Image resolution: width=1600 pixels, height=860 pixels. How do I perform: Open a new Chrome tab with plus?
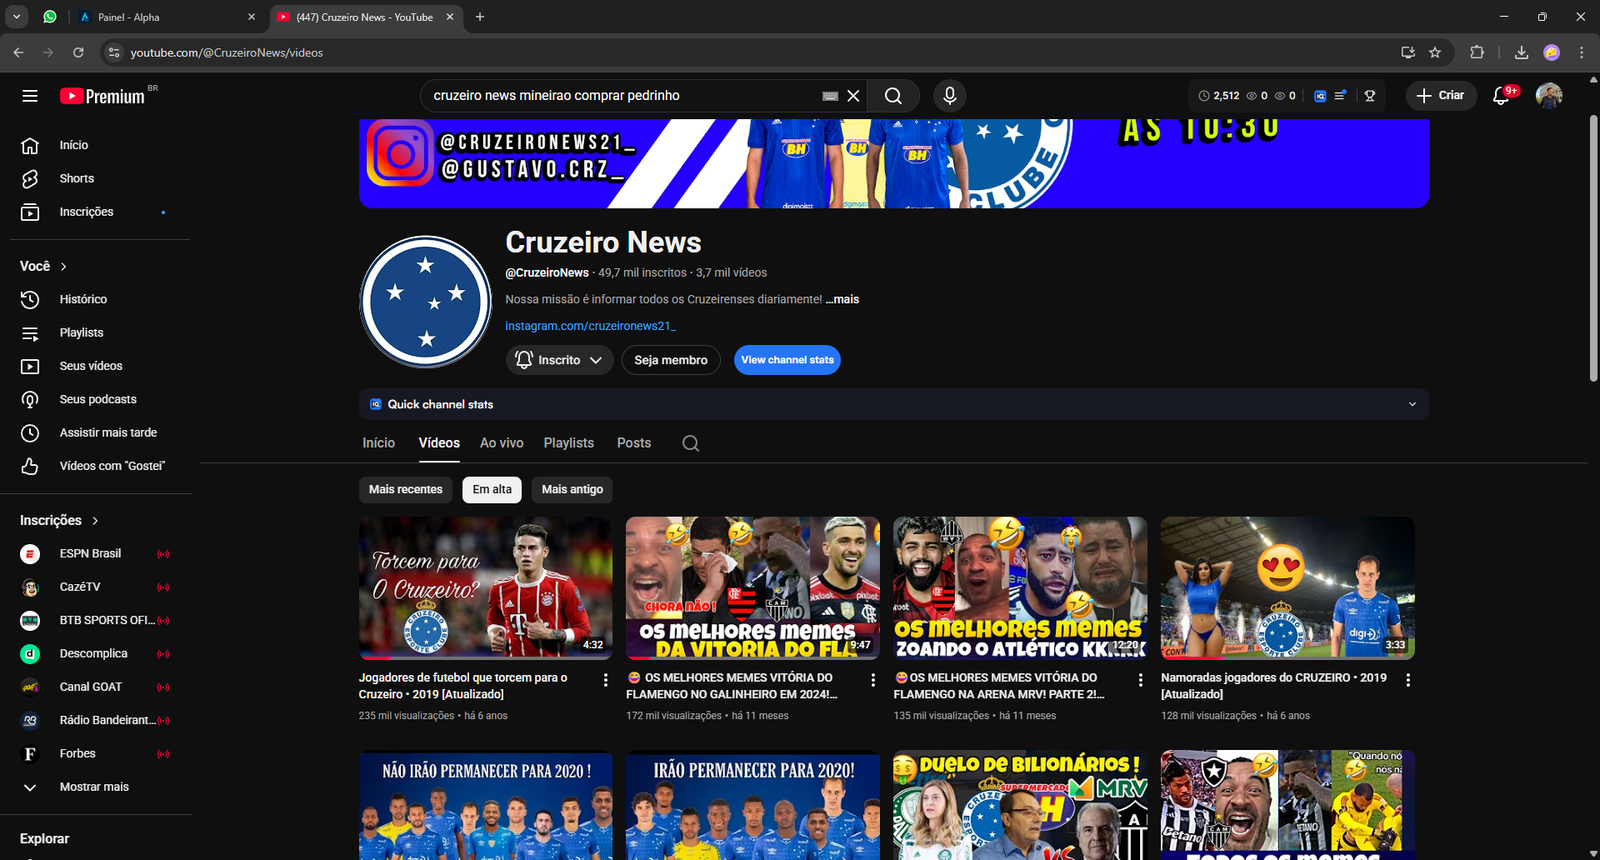pyautogui.click(x=480, y=17)
